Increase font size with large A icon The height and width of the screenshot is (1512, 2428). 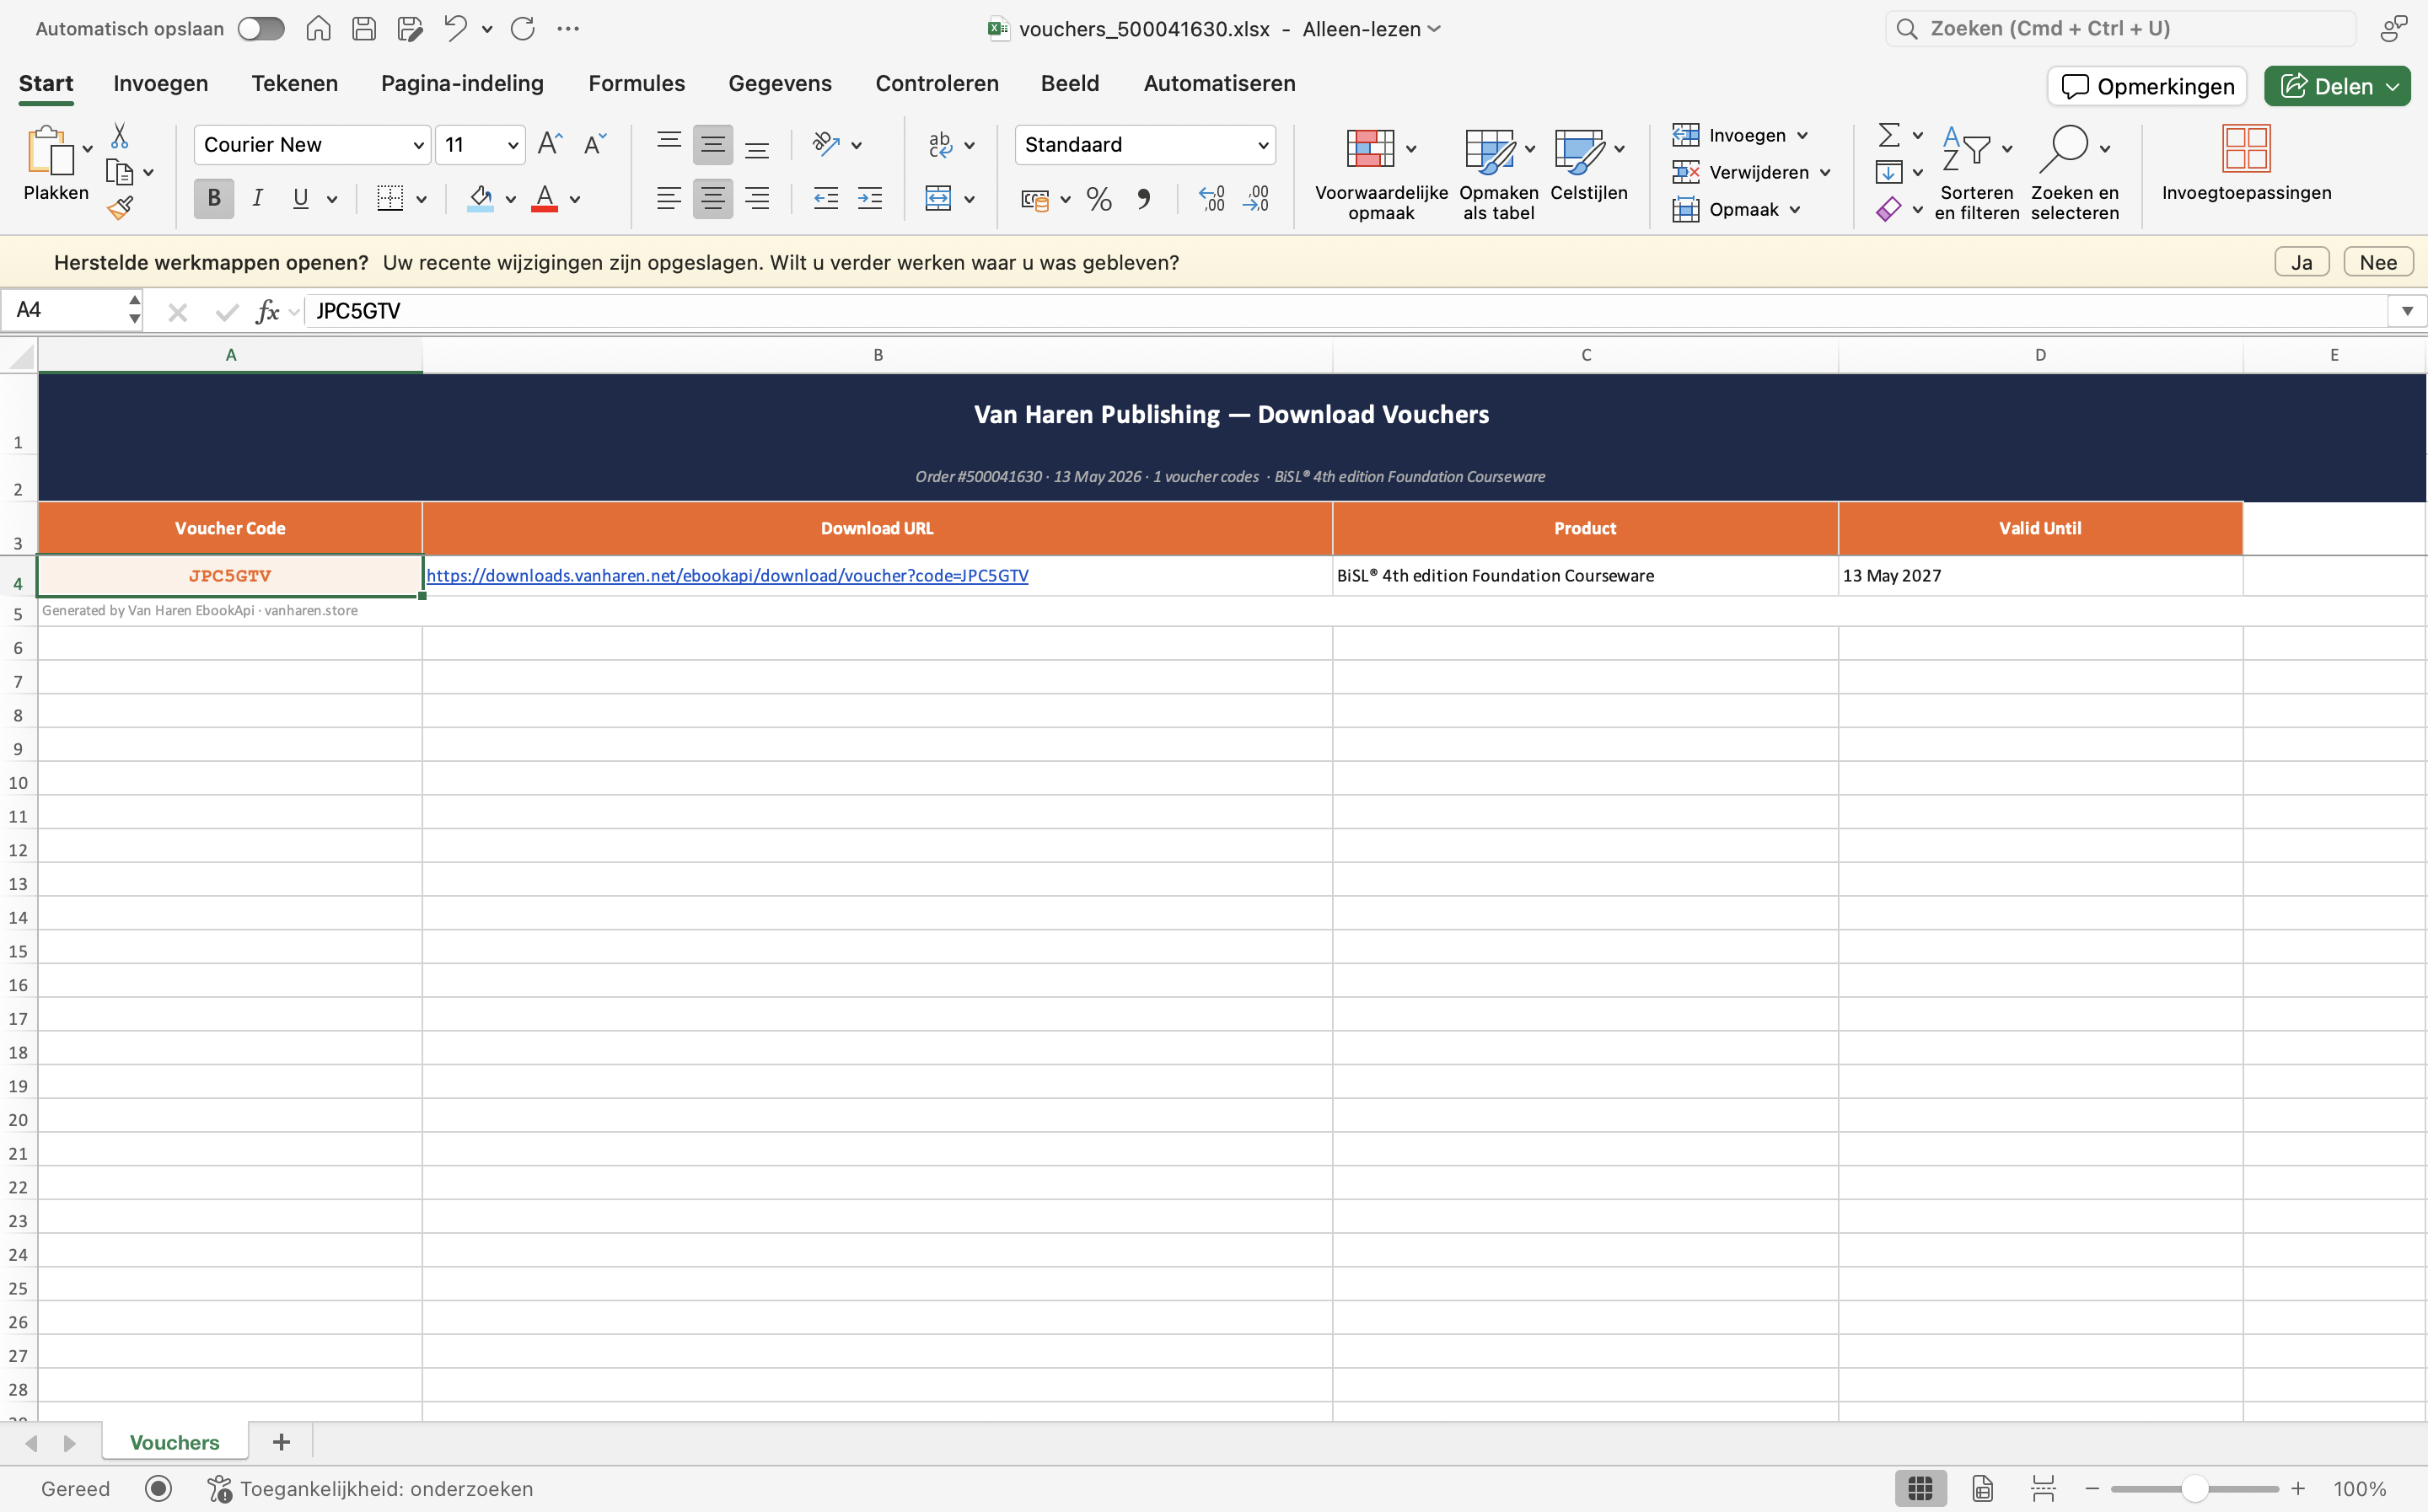pyautogui.click(x=550, y=145)
